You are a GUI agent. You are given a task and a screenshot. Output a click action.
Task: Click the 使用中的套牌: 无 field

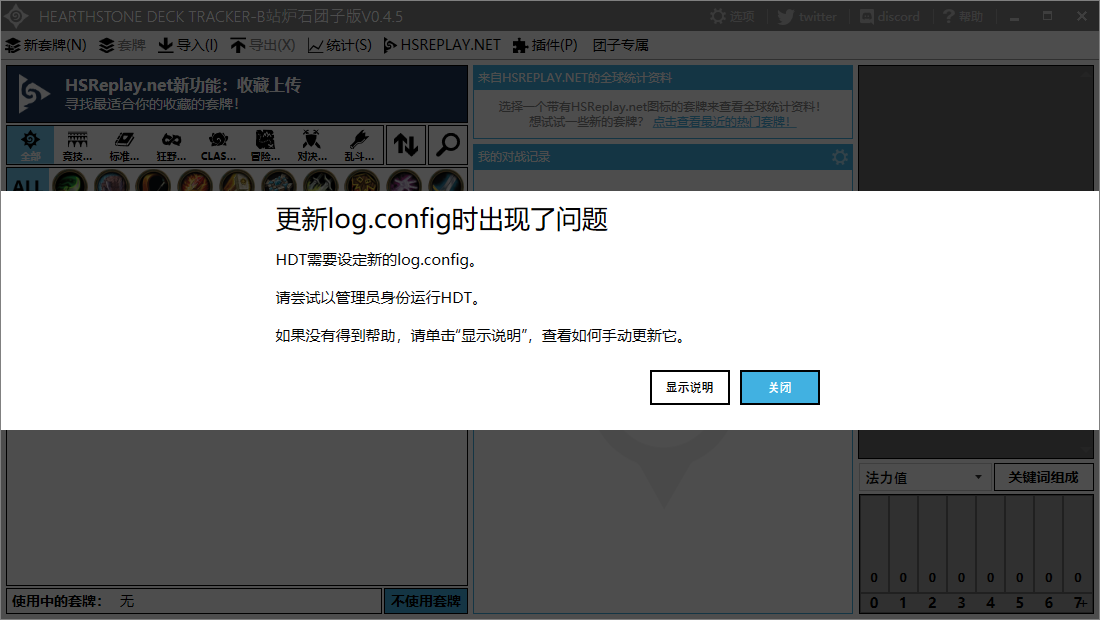(x=194, y=601)
